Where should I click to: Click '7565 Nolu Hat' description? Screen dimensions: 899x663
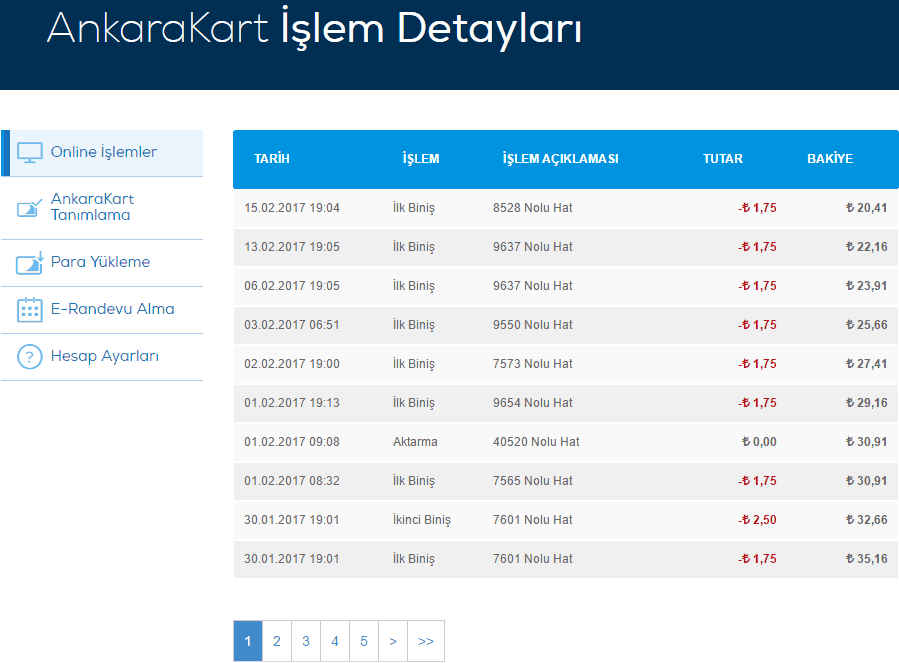533,481
